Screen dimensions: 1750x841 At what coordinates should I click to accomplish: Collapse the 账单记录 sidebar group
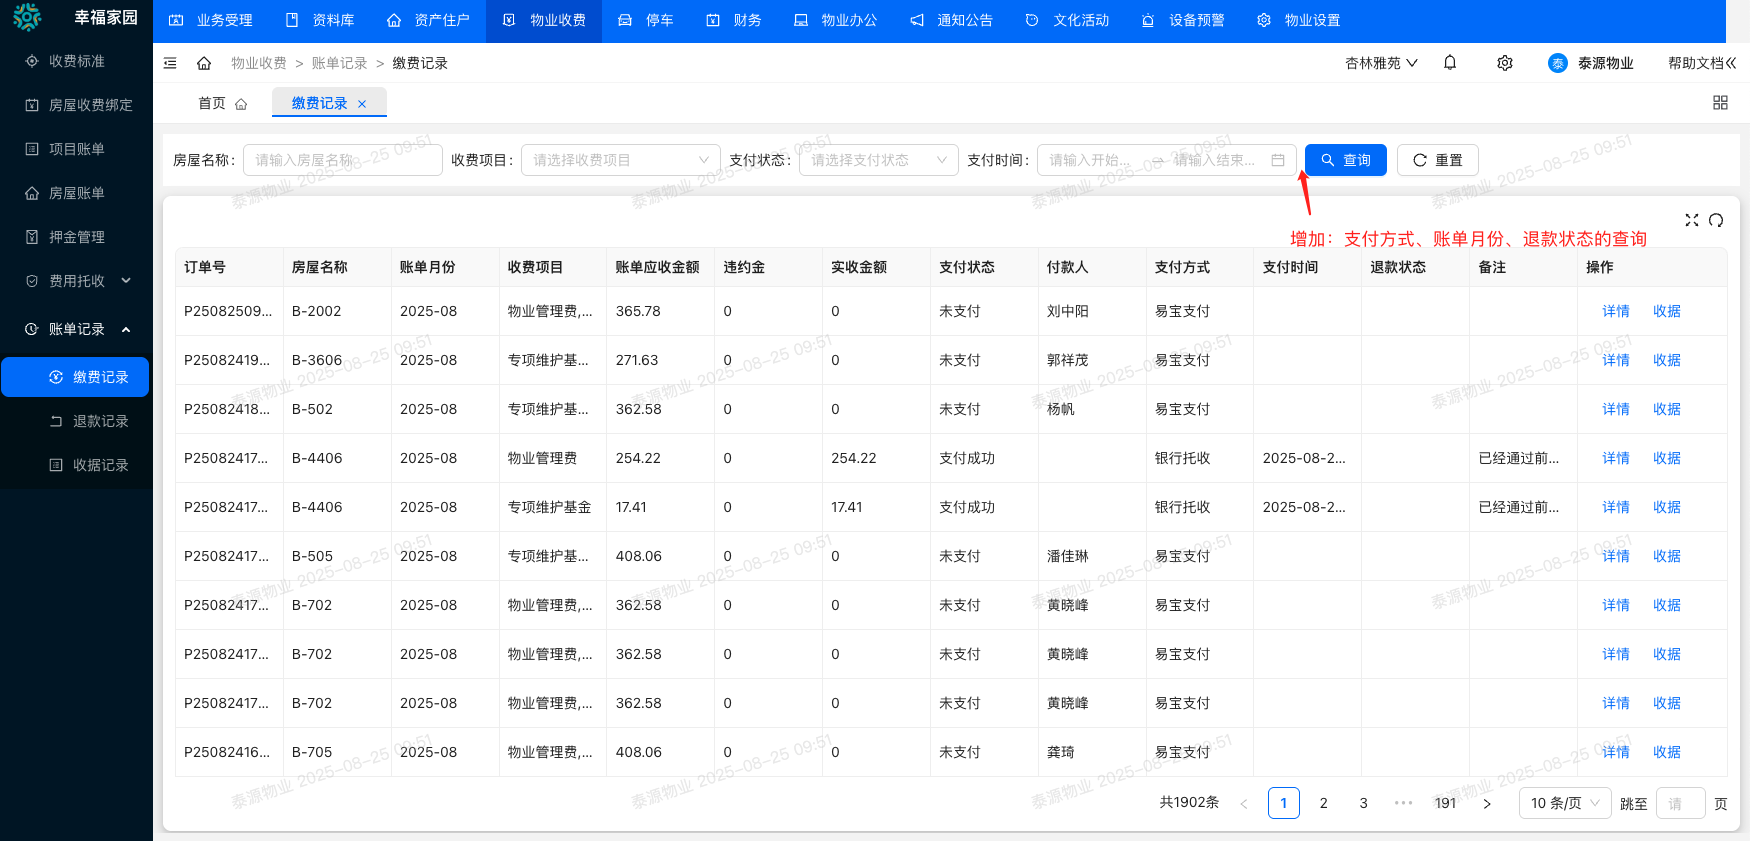point(77,329)
